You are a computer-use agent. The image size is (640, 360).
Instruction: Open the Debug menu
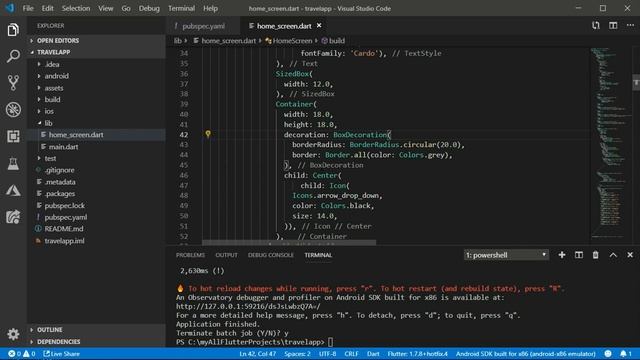click(149, 8)
